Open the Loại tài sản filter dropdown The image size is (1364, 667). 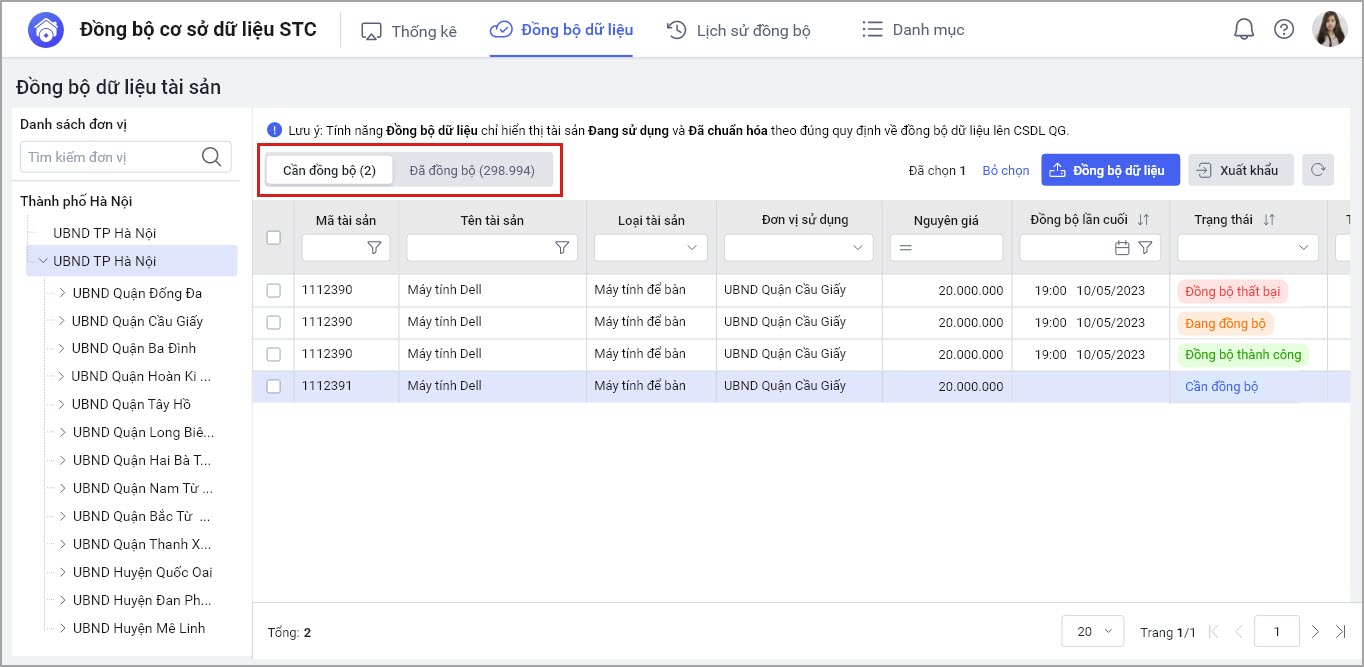[x=650, y=248]
